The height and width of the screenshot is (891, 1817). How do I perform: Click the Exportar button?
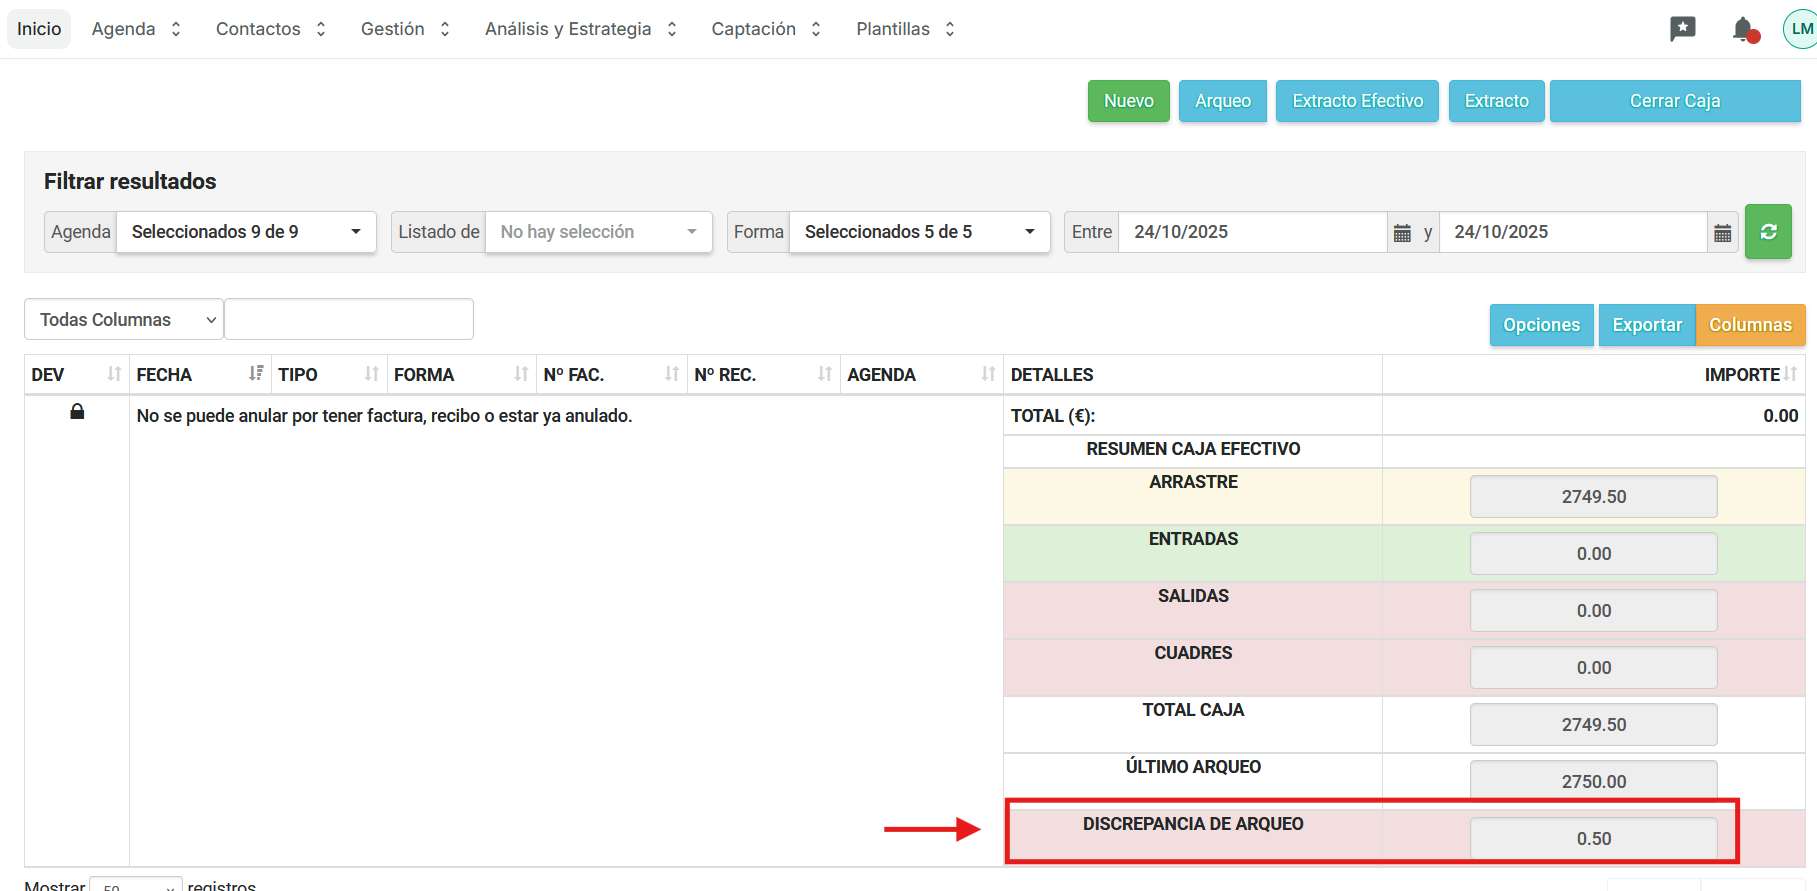point(1646,325)
